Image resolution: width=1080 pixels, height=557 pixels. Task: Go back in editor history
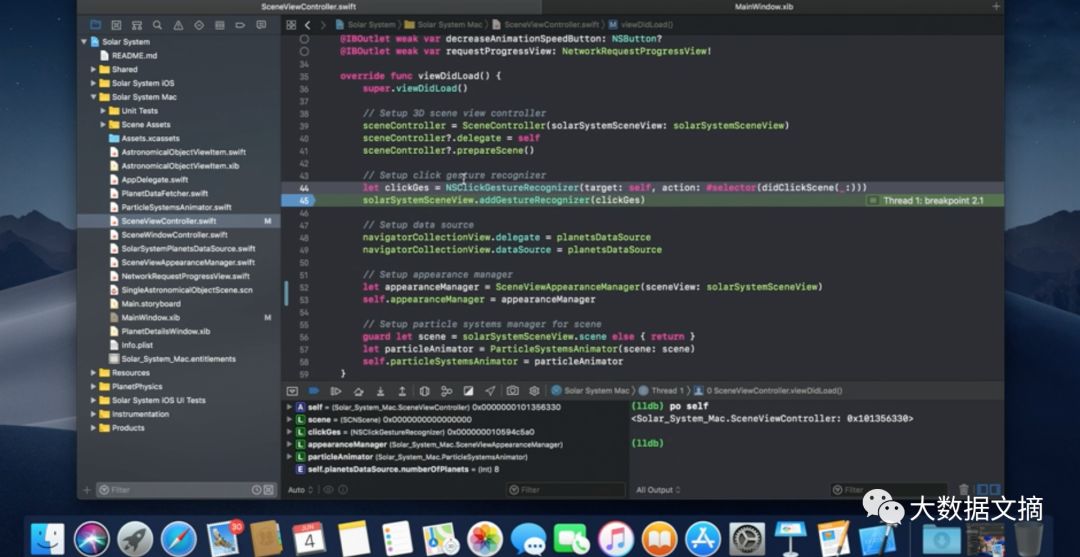pyautogui.click(x=307, y=25)
